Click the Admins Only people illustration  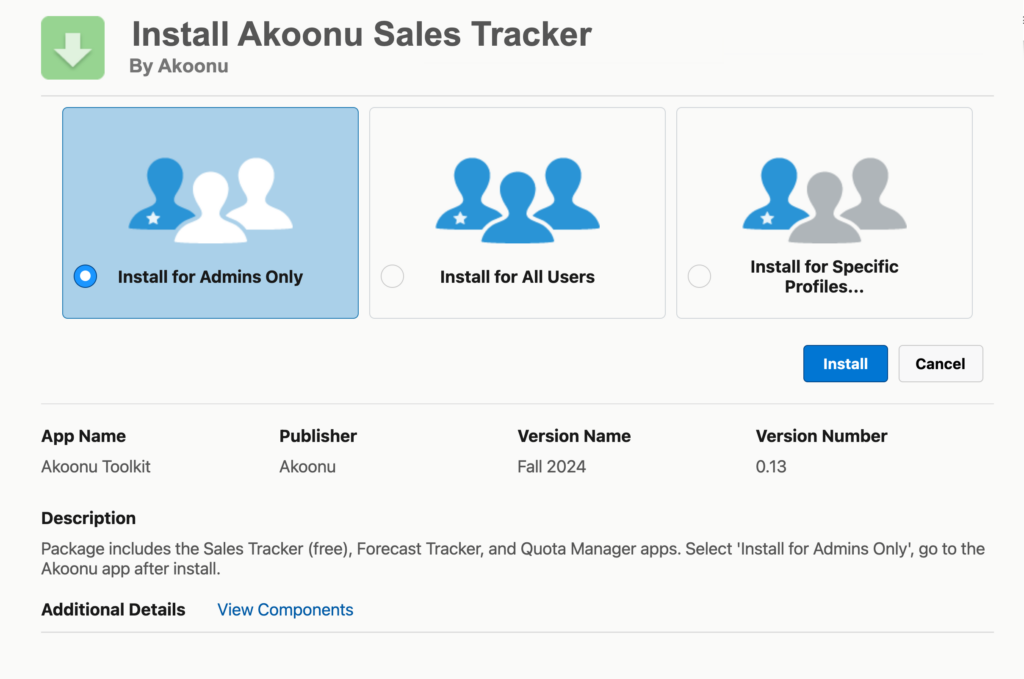point(211,199)
